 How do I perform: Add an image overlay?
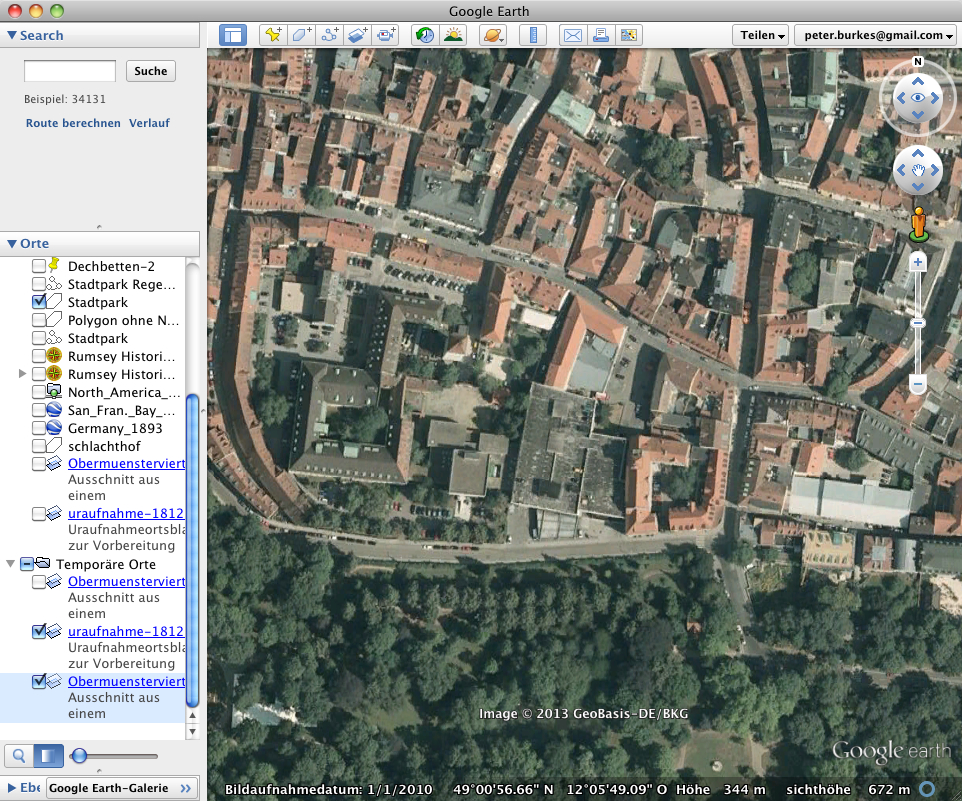[x=358, y=35]
